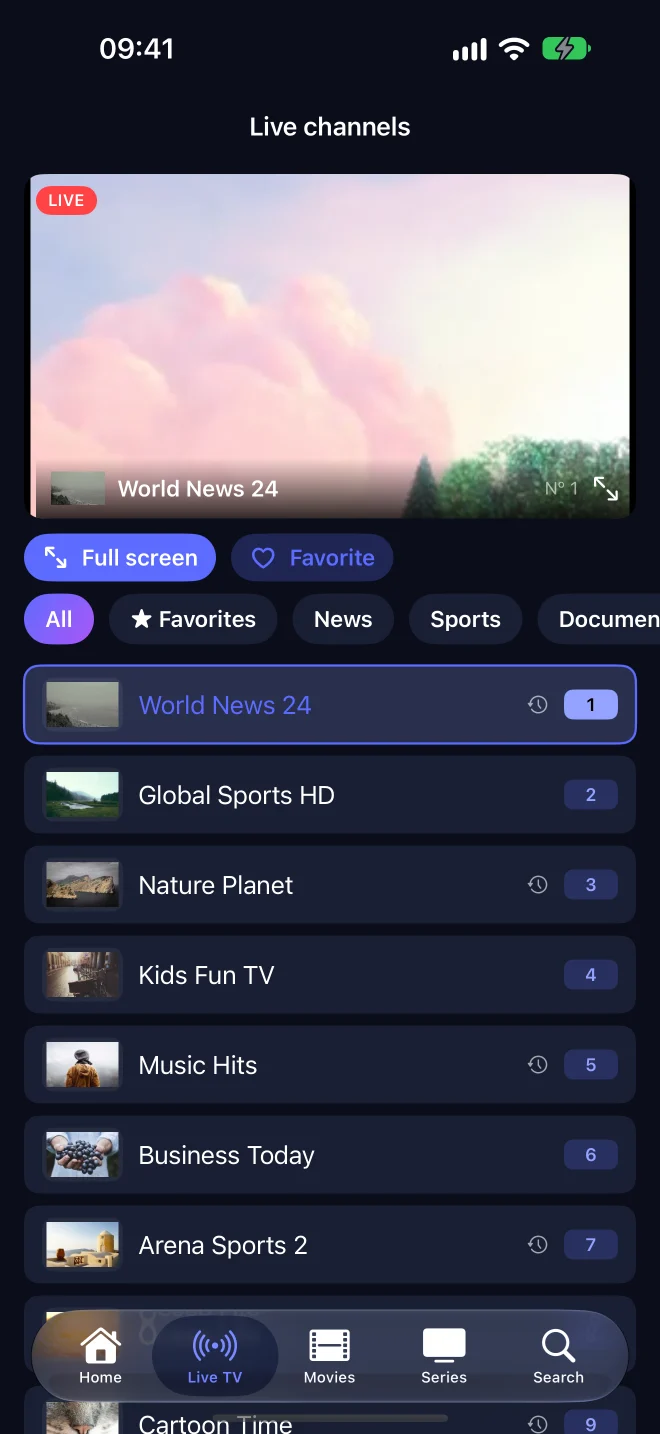
Task: Open Movies from the bottom bar
Action: (x=329, y=1356)
